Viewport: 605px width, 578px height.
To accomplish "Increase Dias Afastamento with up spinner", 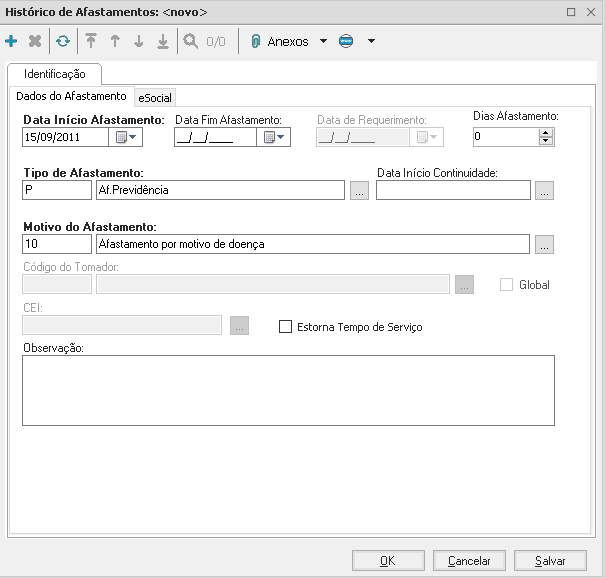I will pyautogui.click(x=546, y=133).
